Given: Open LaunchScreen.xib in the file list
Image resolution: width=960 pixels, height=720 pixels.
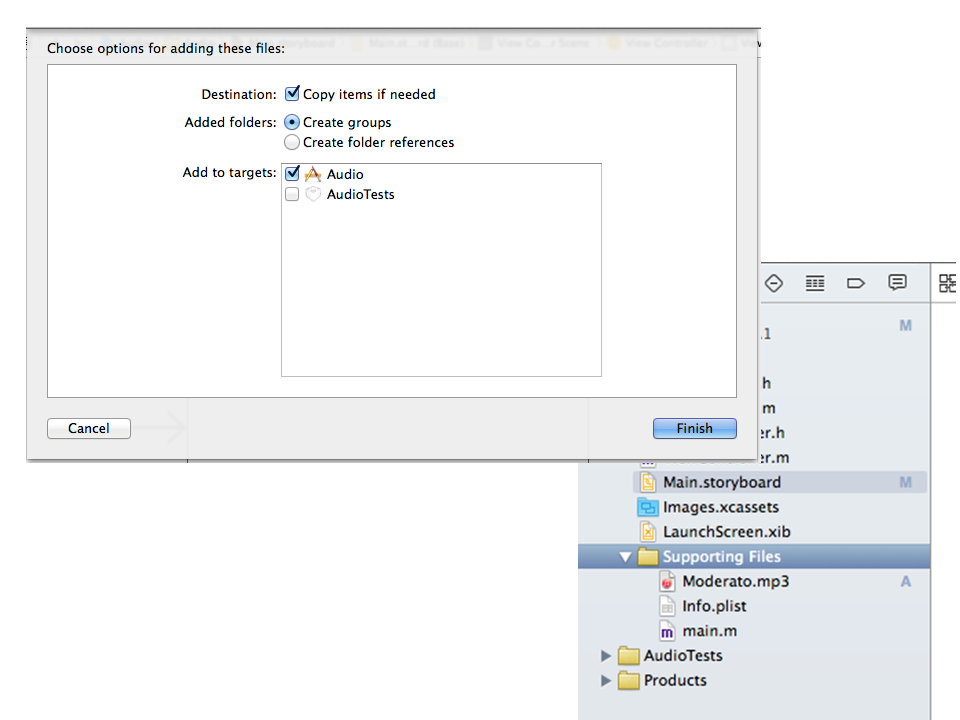Looking at the screenshot, I should point(726,532).
